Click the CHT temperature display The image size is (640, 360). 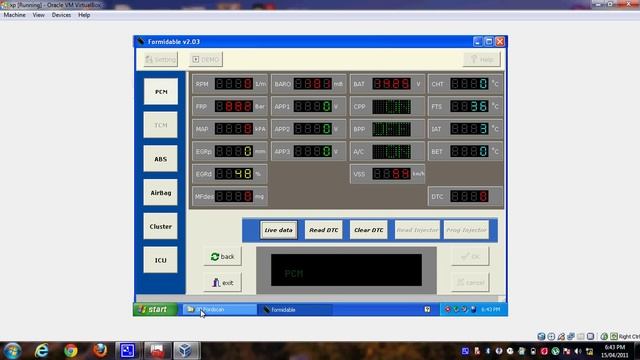coord(469,84)
